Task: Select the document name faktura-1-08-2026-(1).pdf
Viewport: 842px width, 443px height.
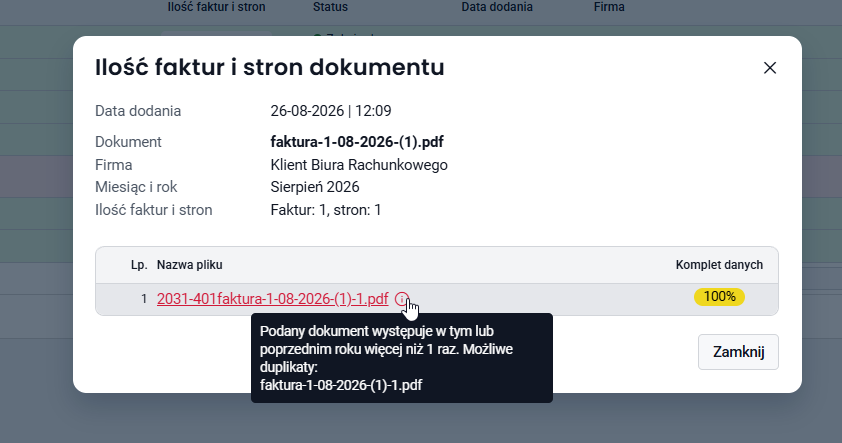Action: pos(357,142)
